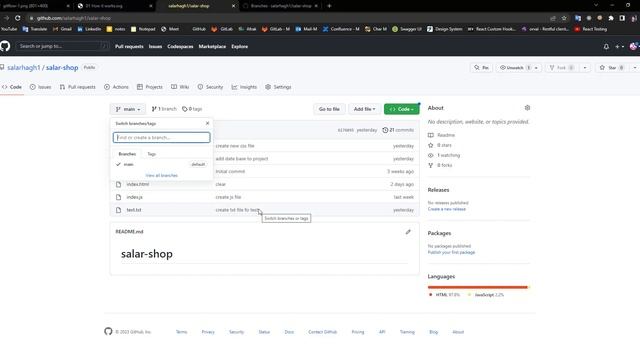Open the Insights repository tab

coord(244,87)
